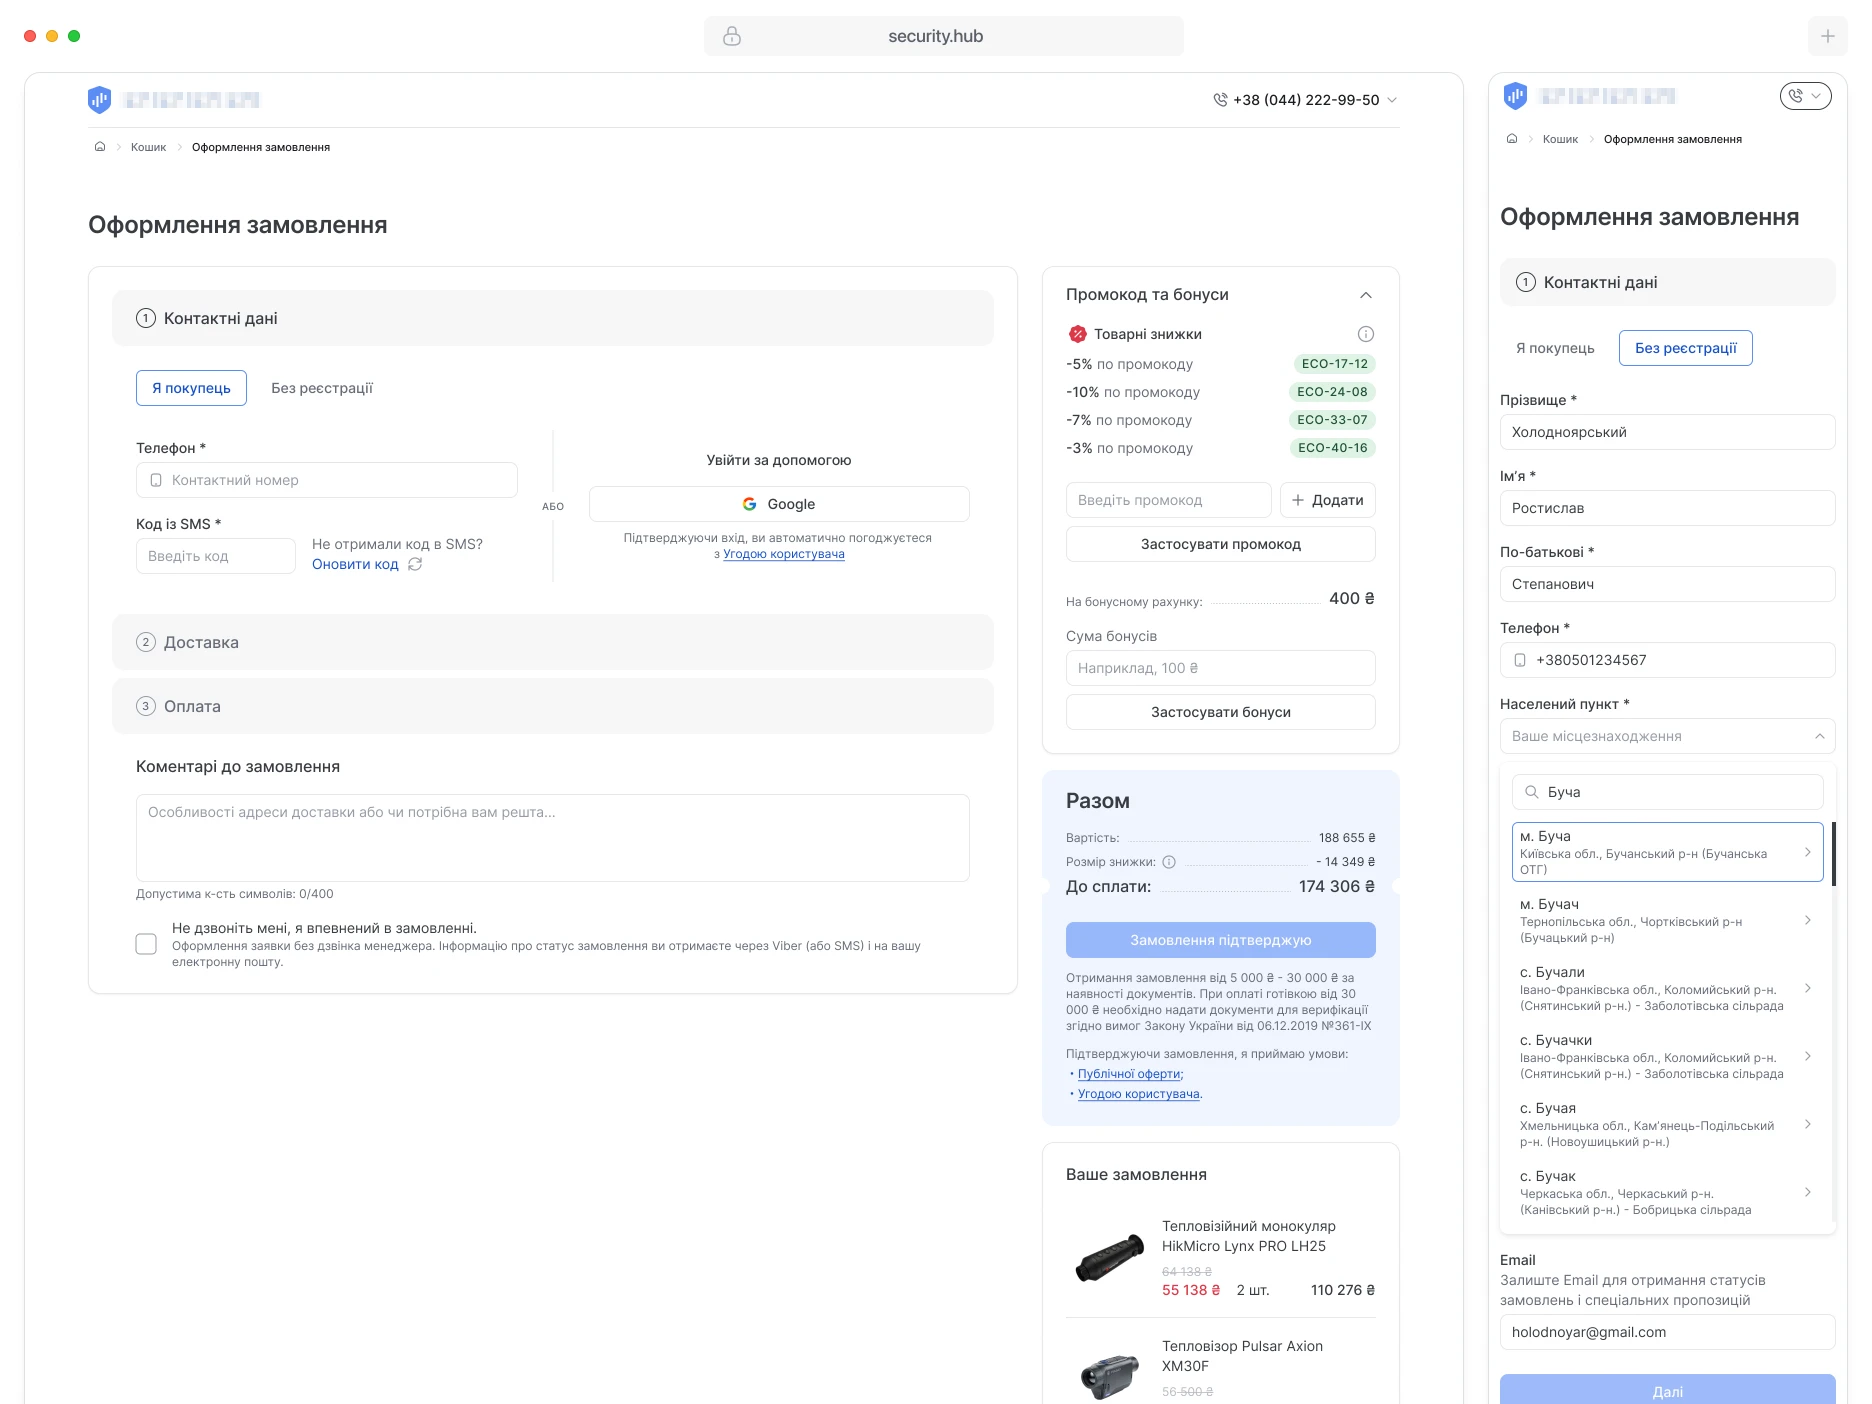Select Без реєстрації tab in mobile panel
The width and height of the screenshot is (1872, 1404).
[1686, 348]
